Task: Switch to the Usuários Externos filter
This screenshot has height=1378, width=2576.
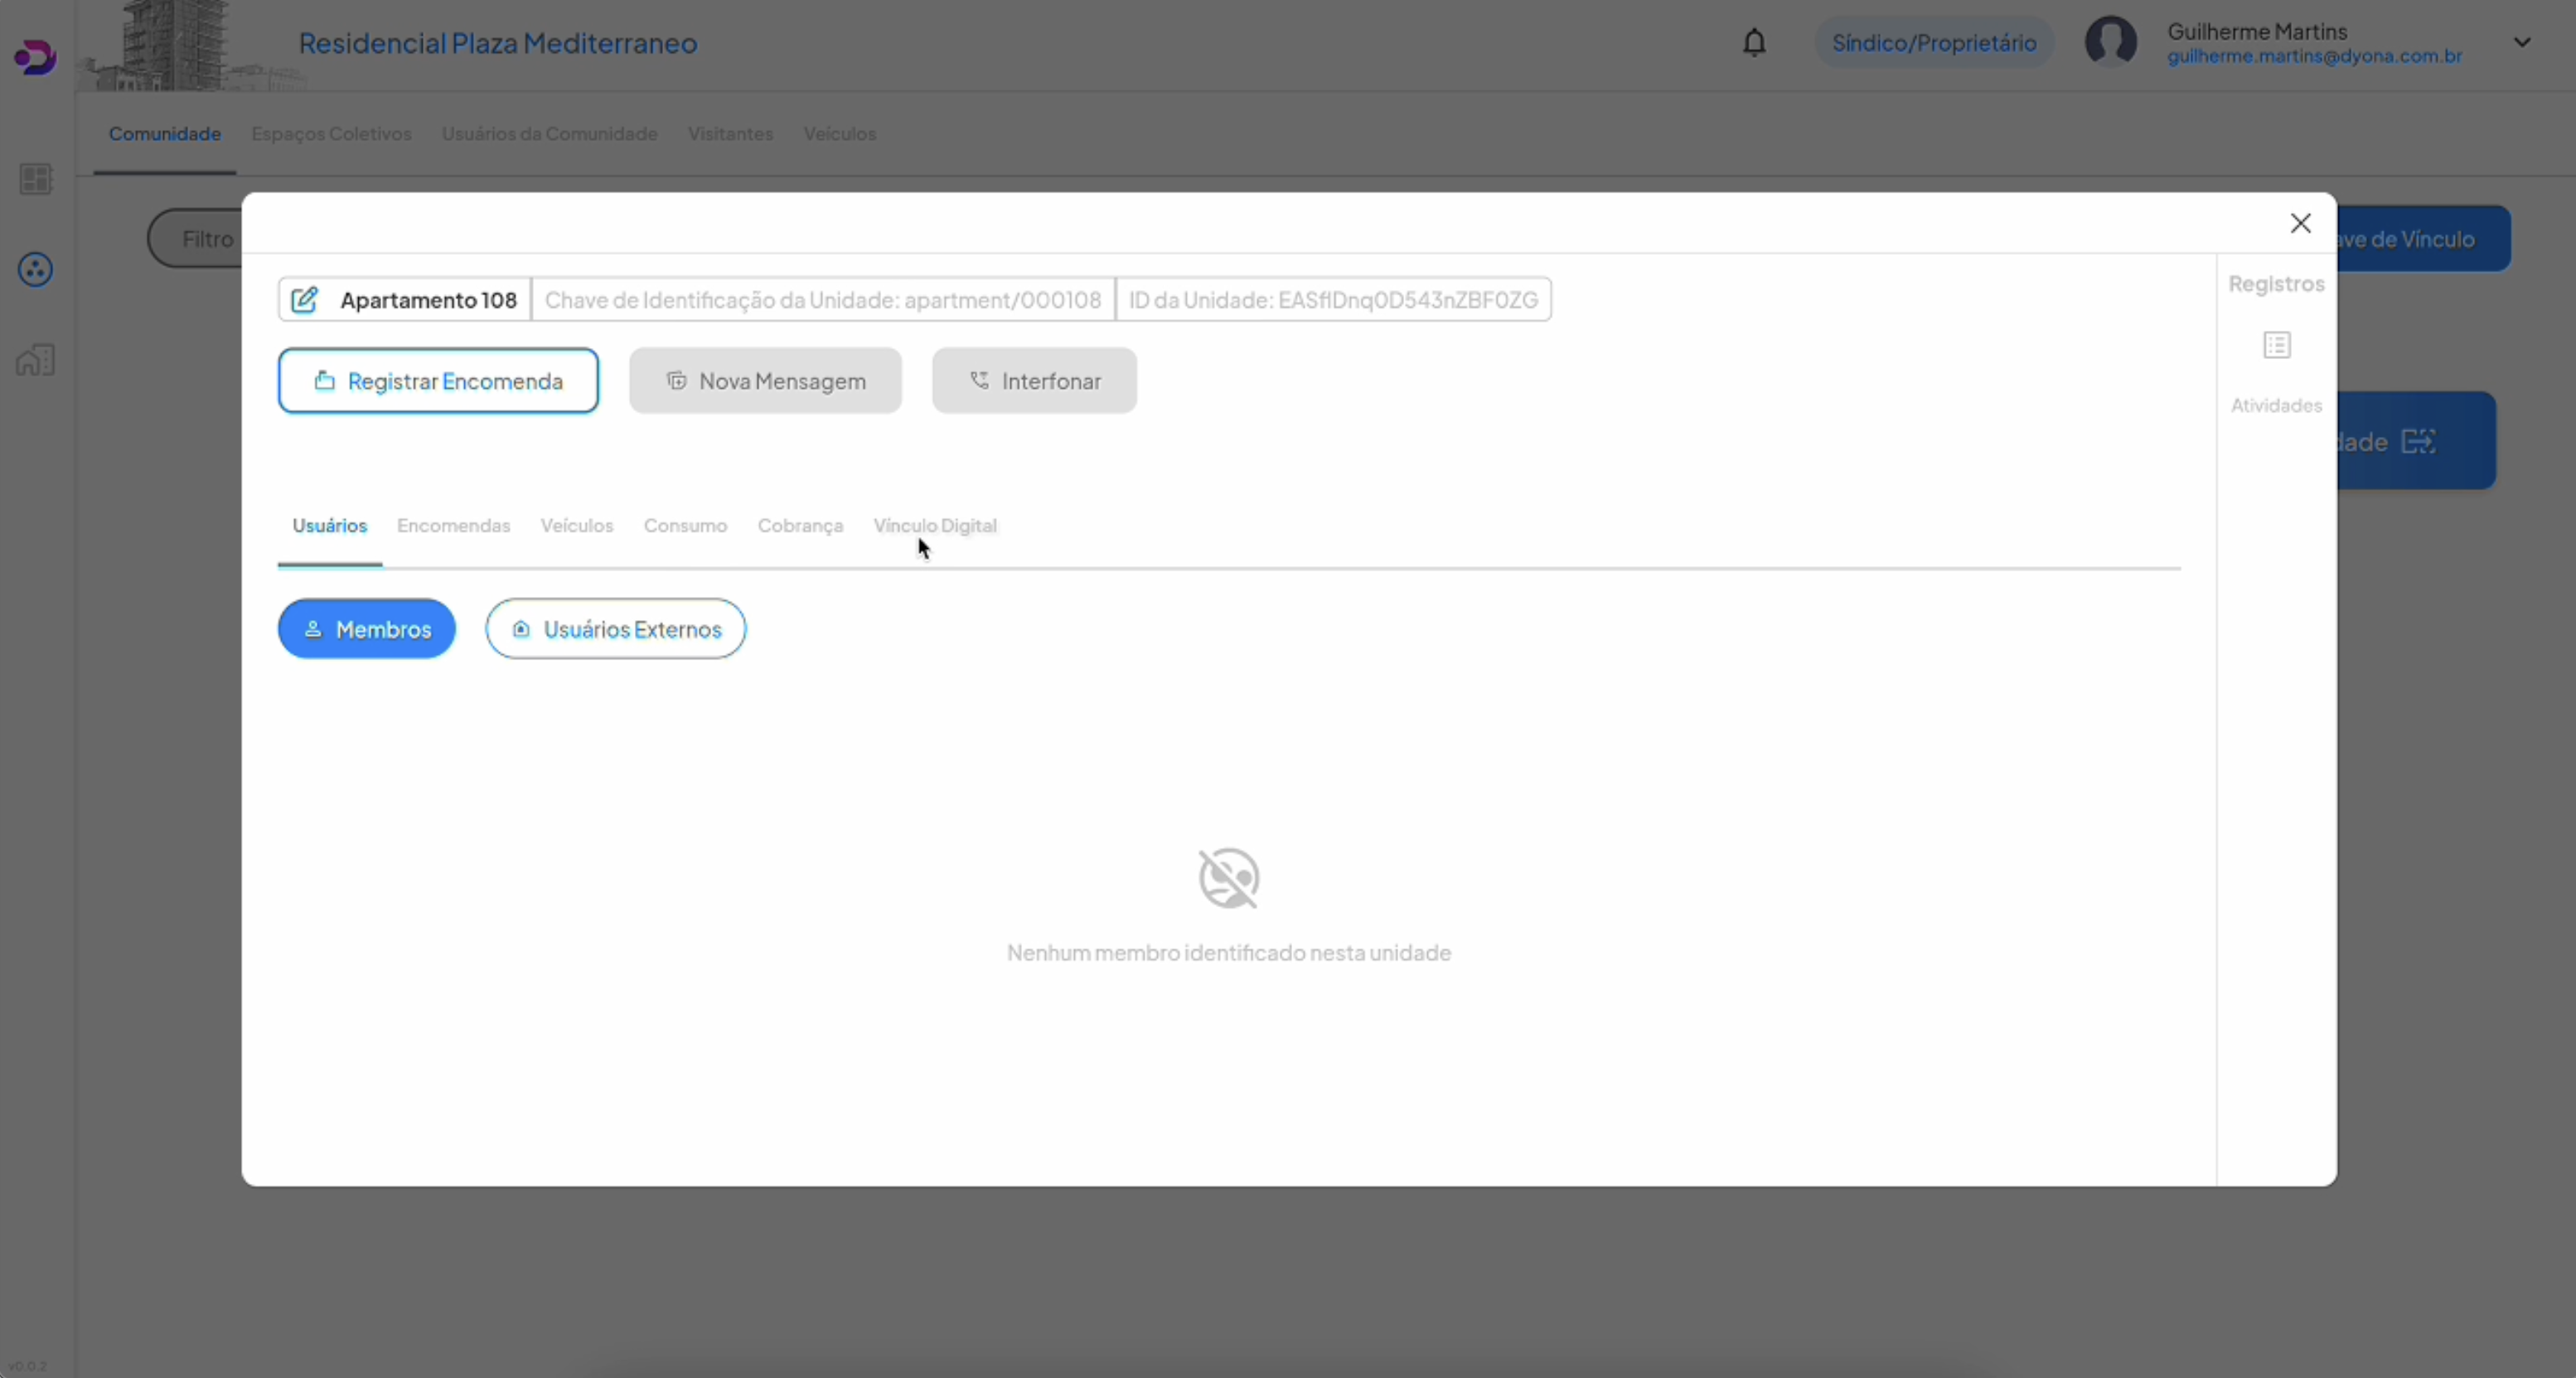Action: click(x=615, y=629)
